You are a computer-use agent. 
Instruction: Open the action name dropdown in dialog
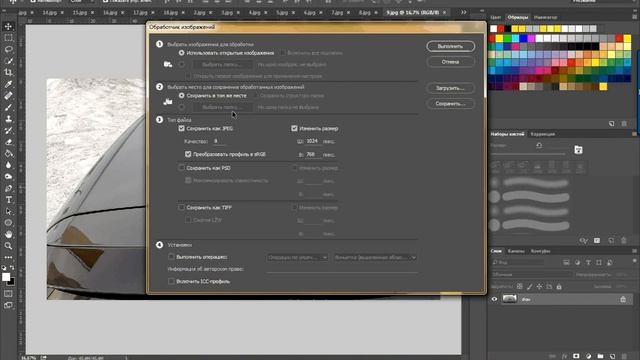pos(376,258)
